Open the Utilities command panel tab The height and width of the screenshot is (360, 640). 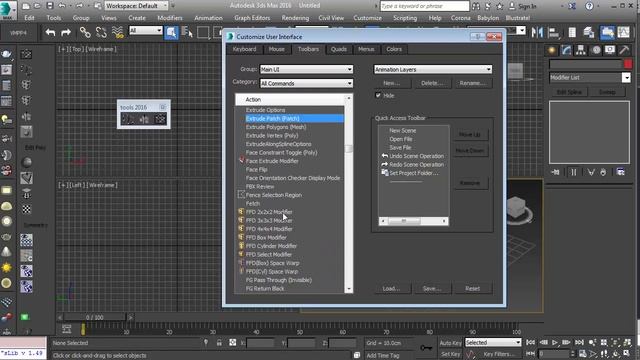[x=624, y=50]
